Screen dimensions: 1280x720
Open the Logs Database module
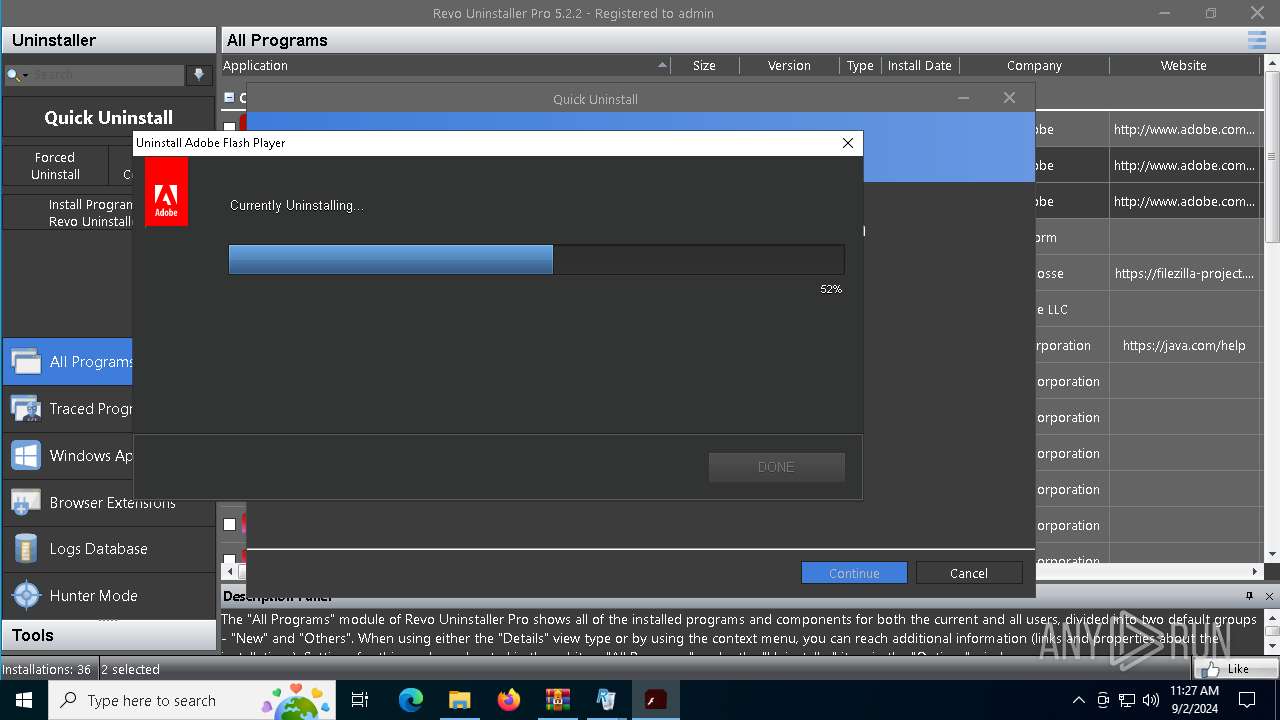tap(108, 548)
